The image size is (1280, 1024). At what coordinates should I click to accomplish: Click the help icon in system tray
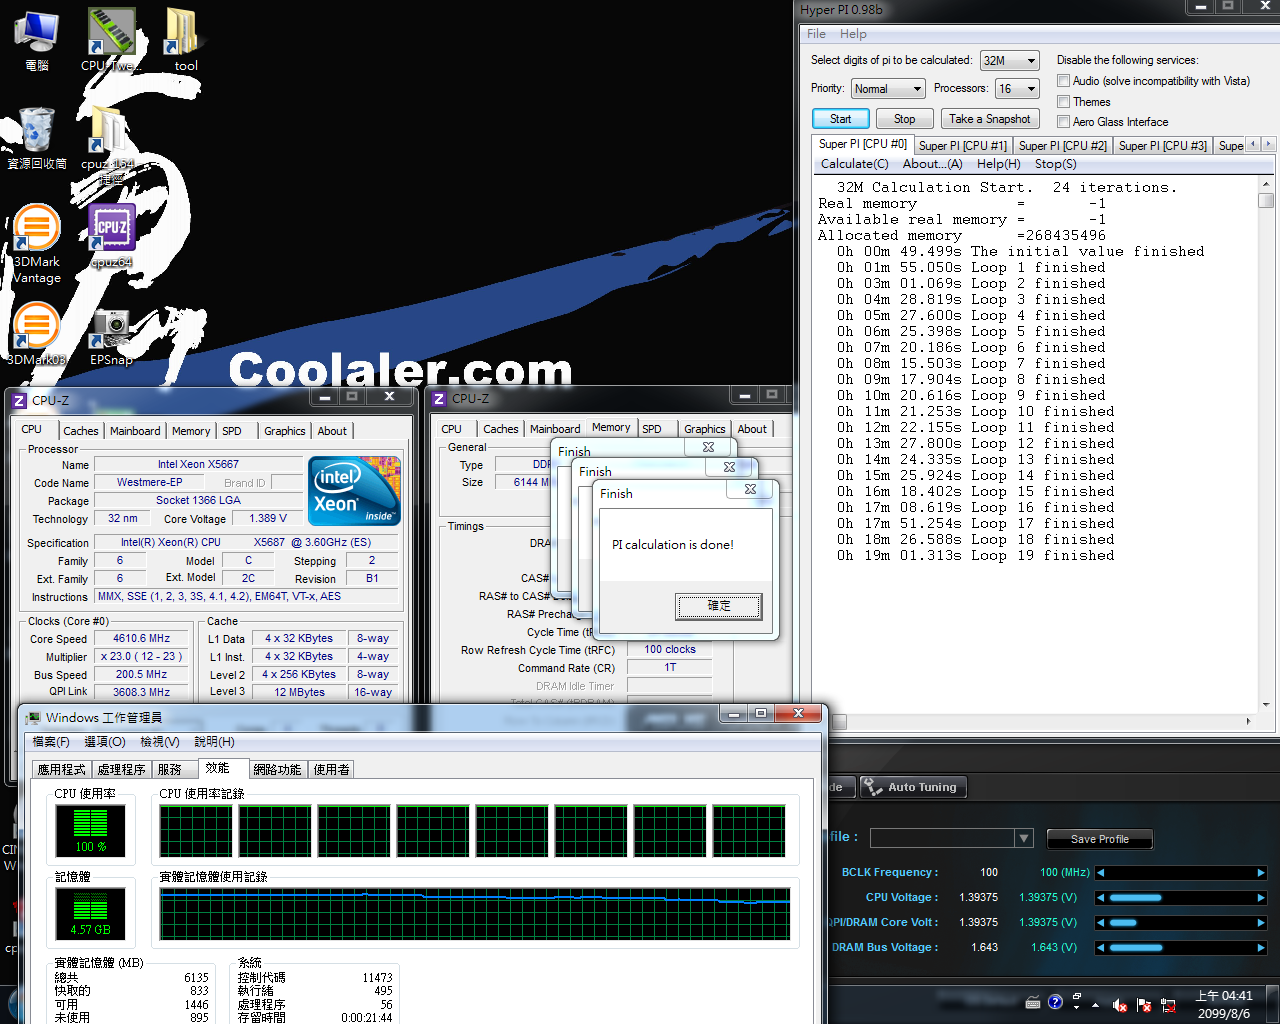(1055, 1002)
